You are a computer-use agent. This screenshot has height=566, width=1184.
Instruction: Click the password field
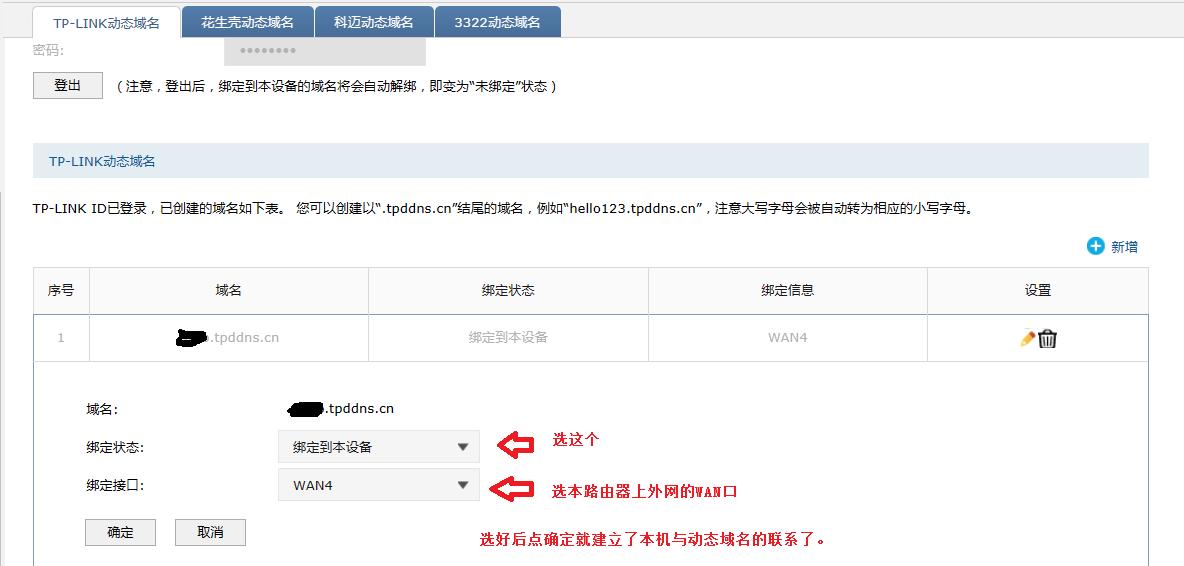point(325,51)
